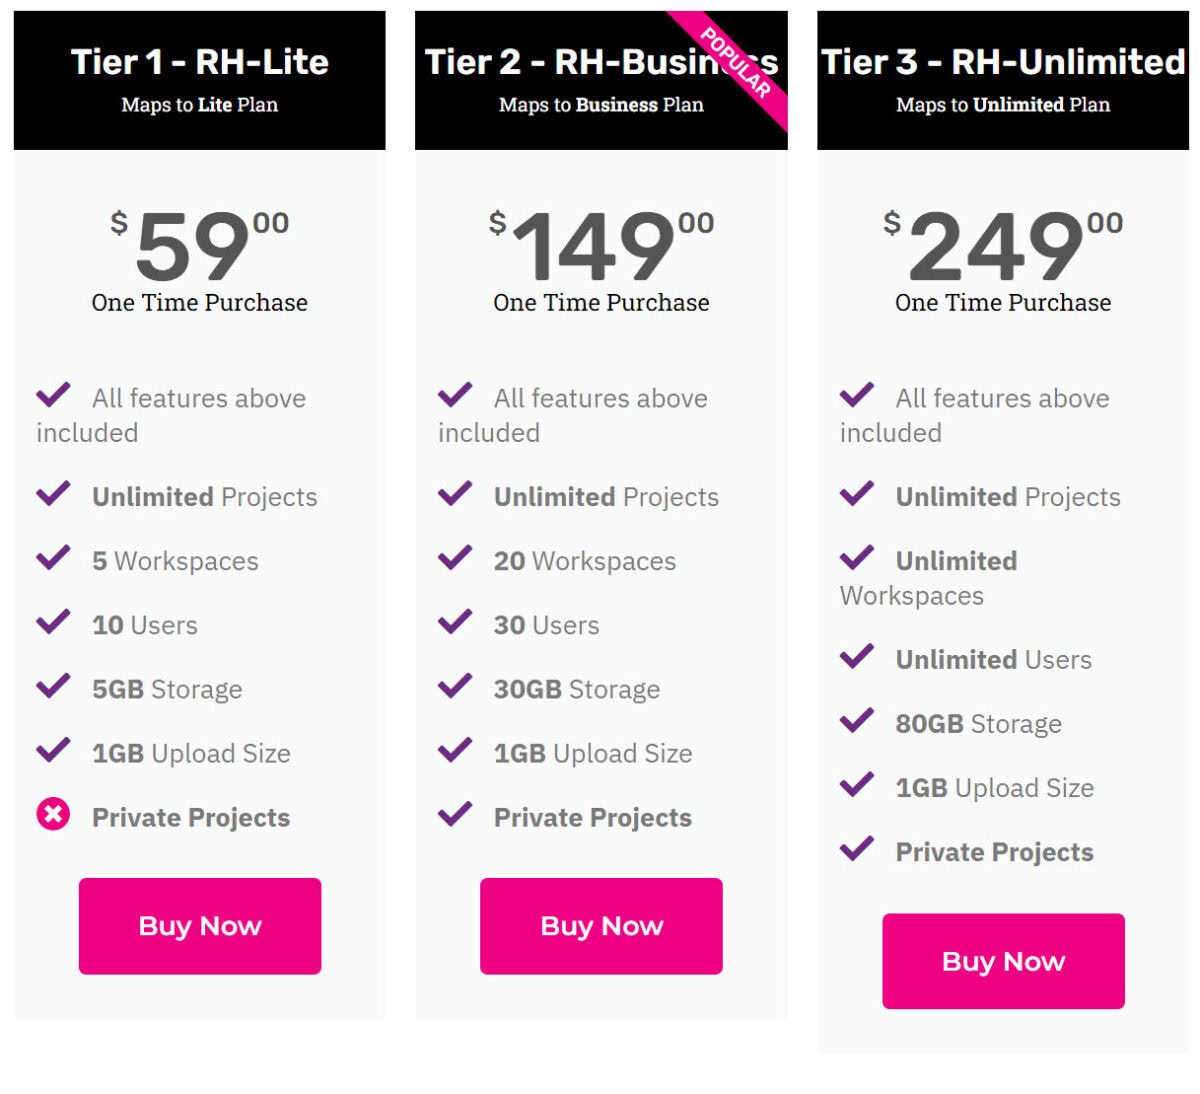1200x1094 pixels.
Task: Click the Tier 1 - RH-Lite header
Action: (198, 62)
